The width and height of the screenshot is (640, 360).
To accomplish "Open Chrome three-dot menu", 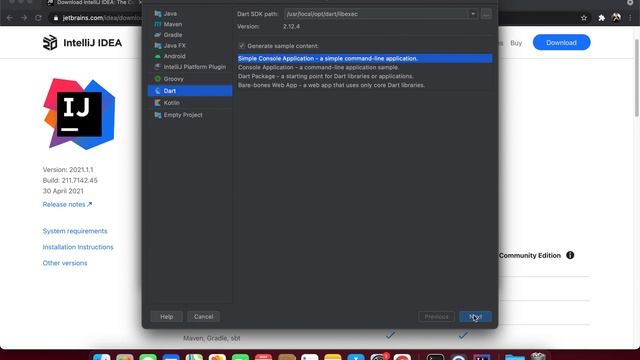I will tap(631, 18).
